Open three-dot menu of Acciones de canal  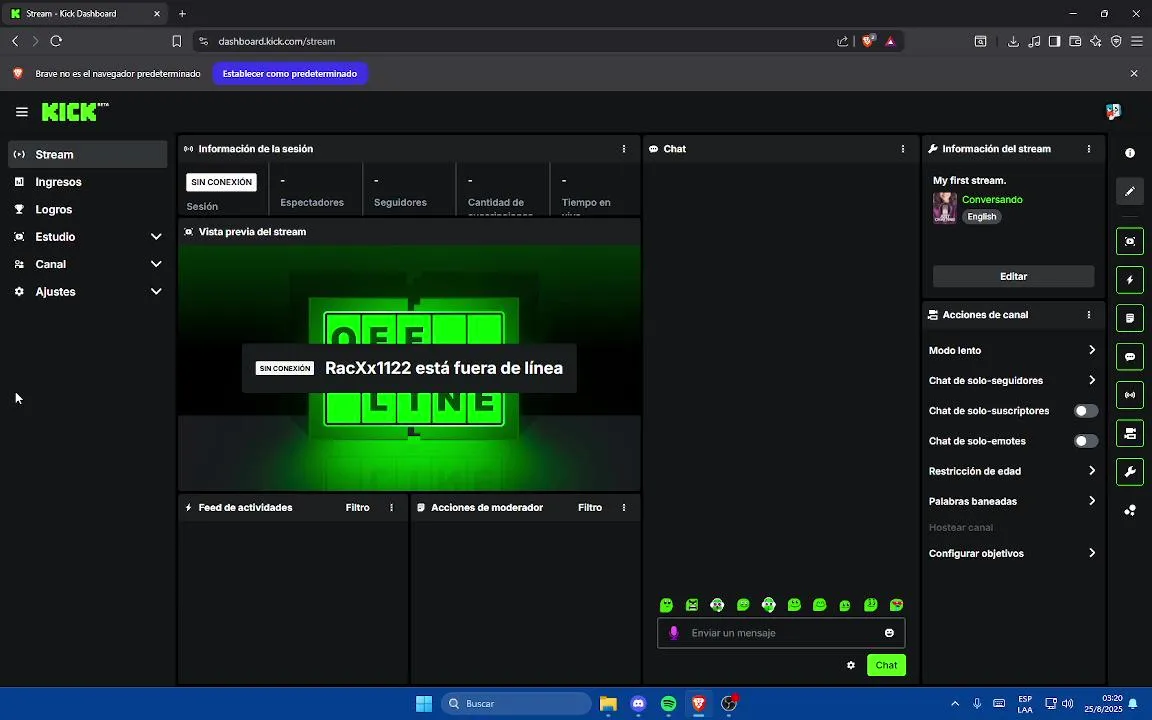tap(1089, 314)
